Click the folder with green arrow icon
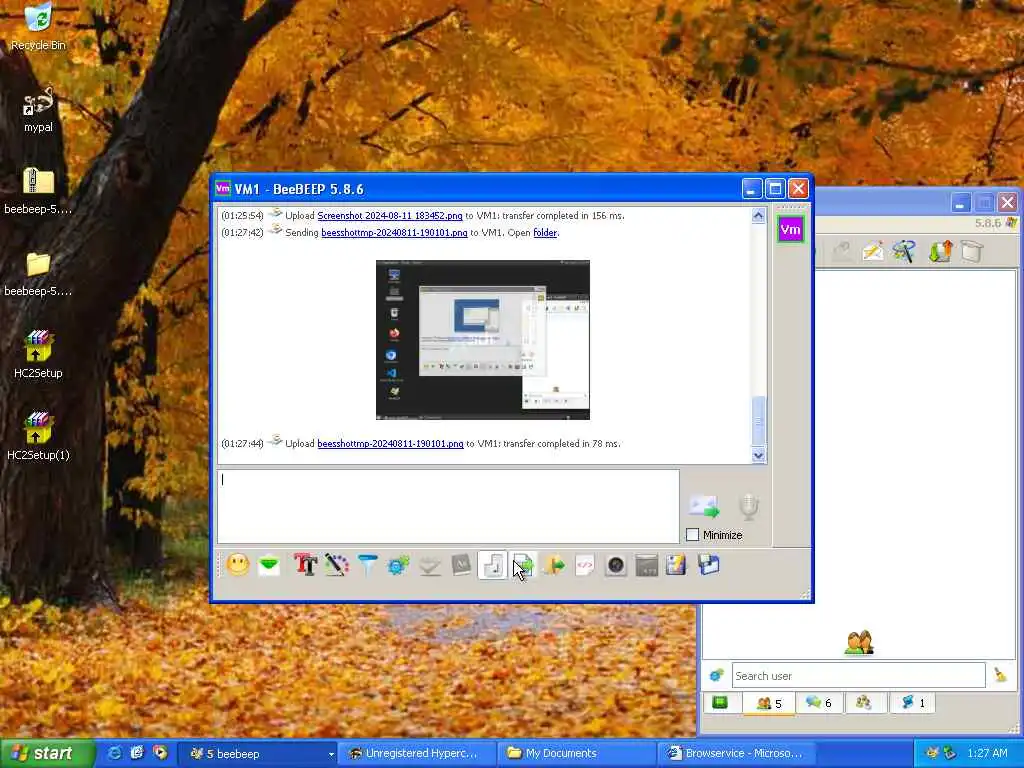Image resolution: width=1024 pixels, height=768 pixels. coord(554,565)
